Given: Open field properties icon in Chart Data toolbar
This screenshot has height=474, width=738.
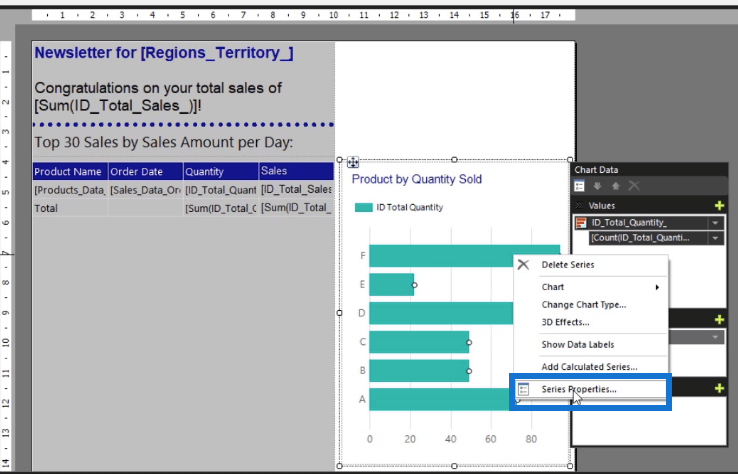Looking at the screenshot, I should tap(579, 186).
